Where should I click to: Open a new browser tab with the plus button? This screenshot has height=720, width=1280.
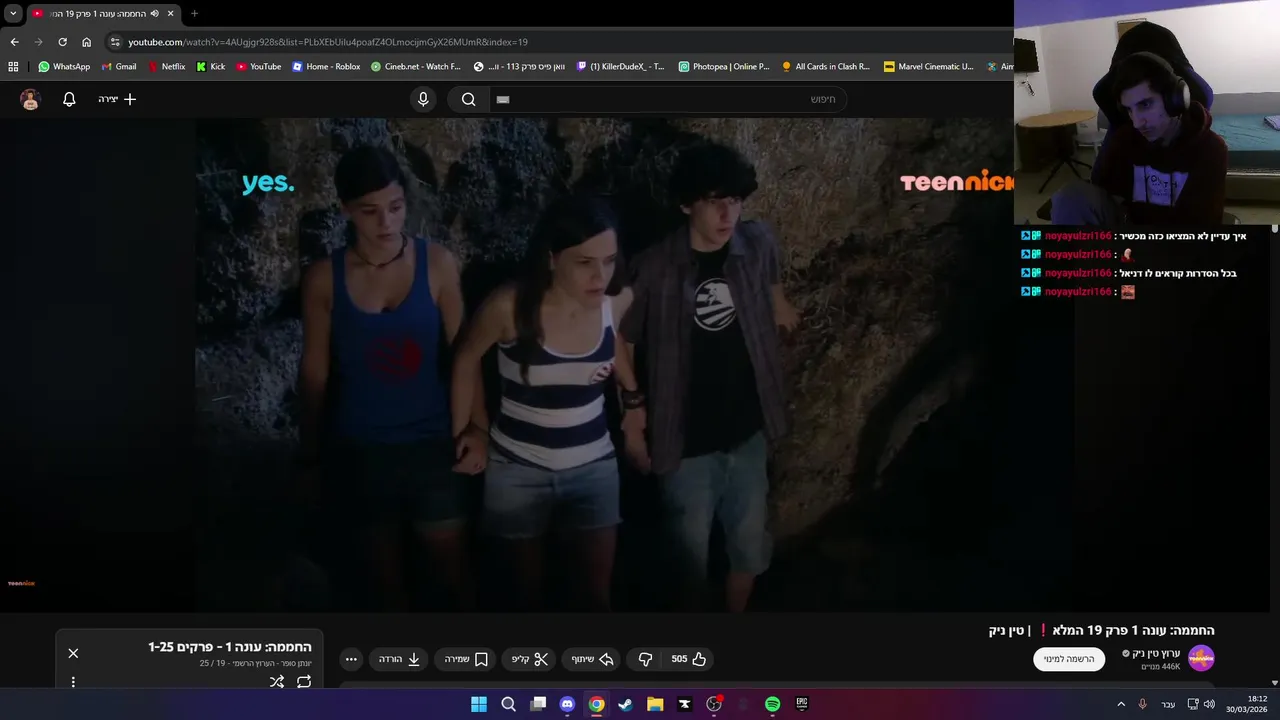click(194, 14)
